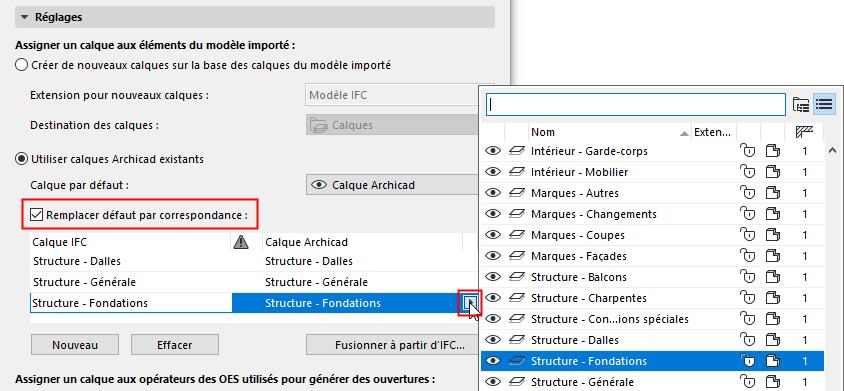This screenshot has height=391, width=844.
Task: Hide Marques - Changements layer via eye icon
Action: pos(493,214)
